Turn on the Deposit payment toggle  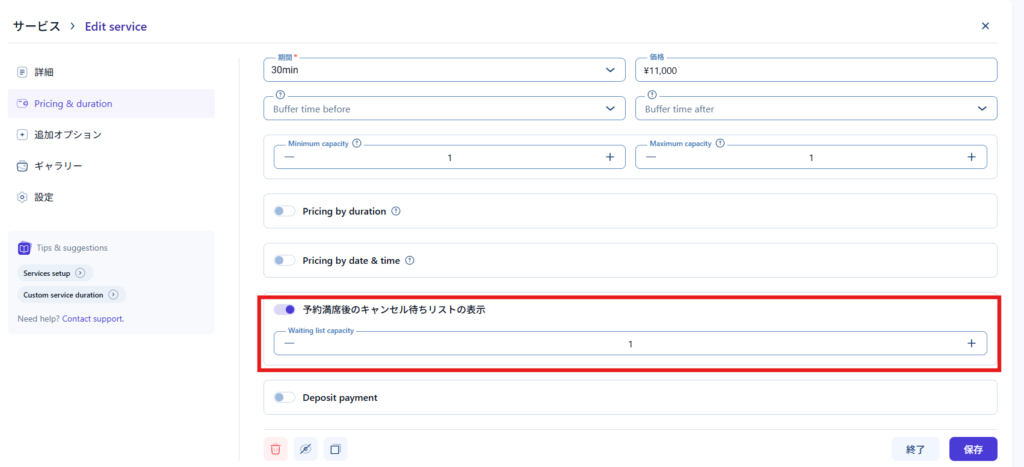pyautogui.click(x=285, y=397)
